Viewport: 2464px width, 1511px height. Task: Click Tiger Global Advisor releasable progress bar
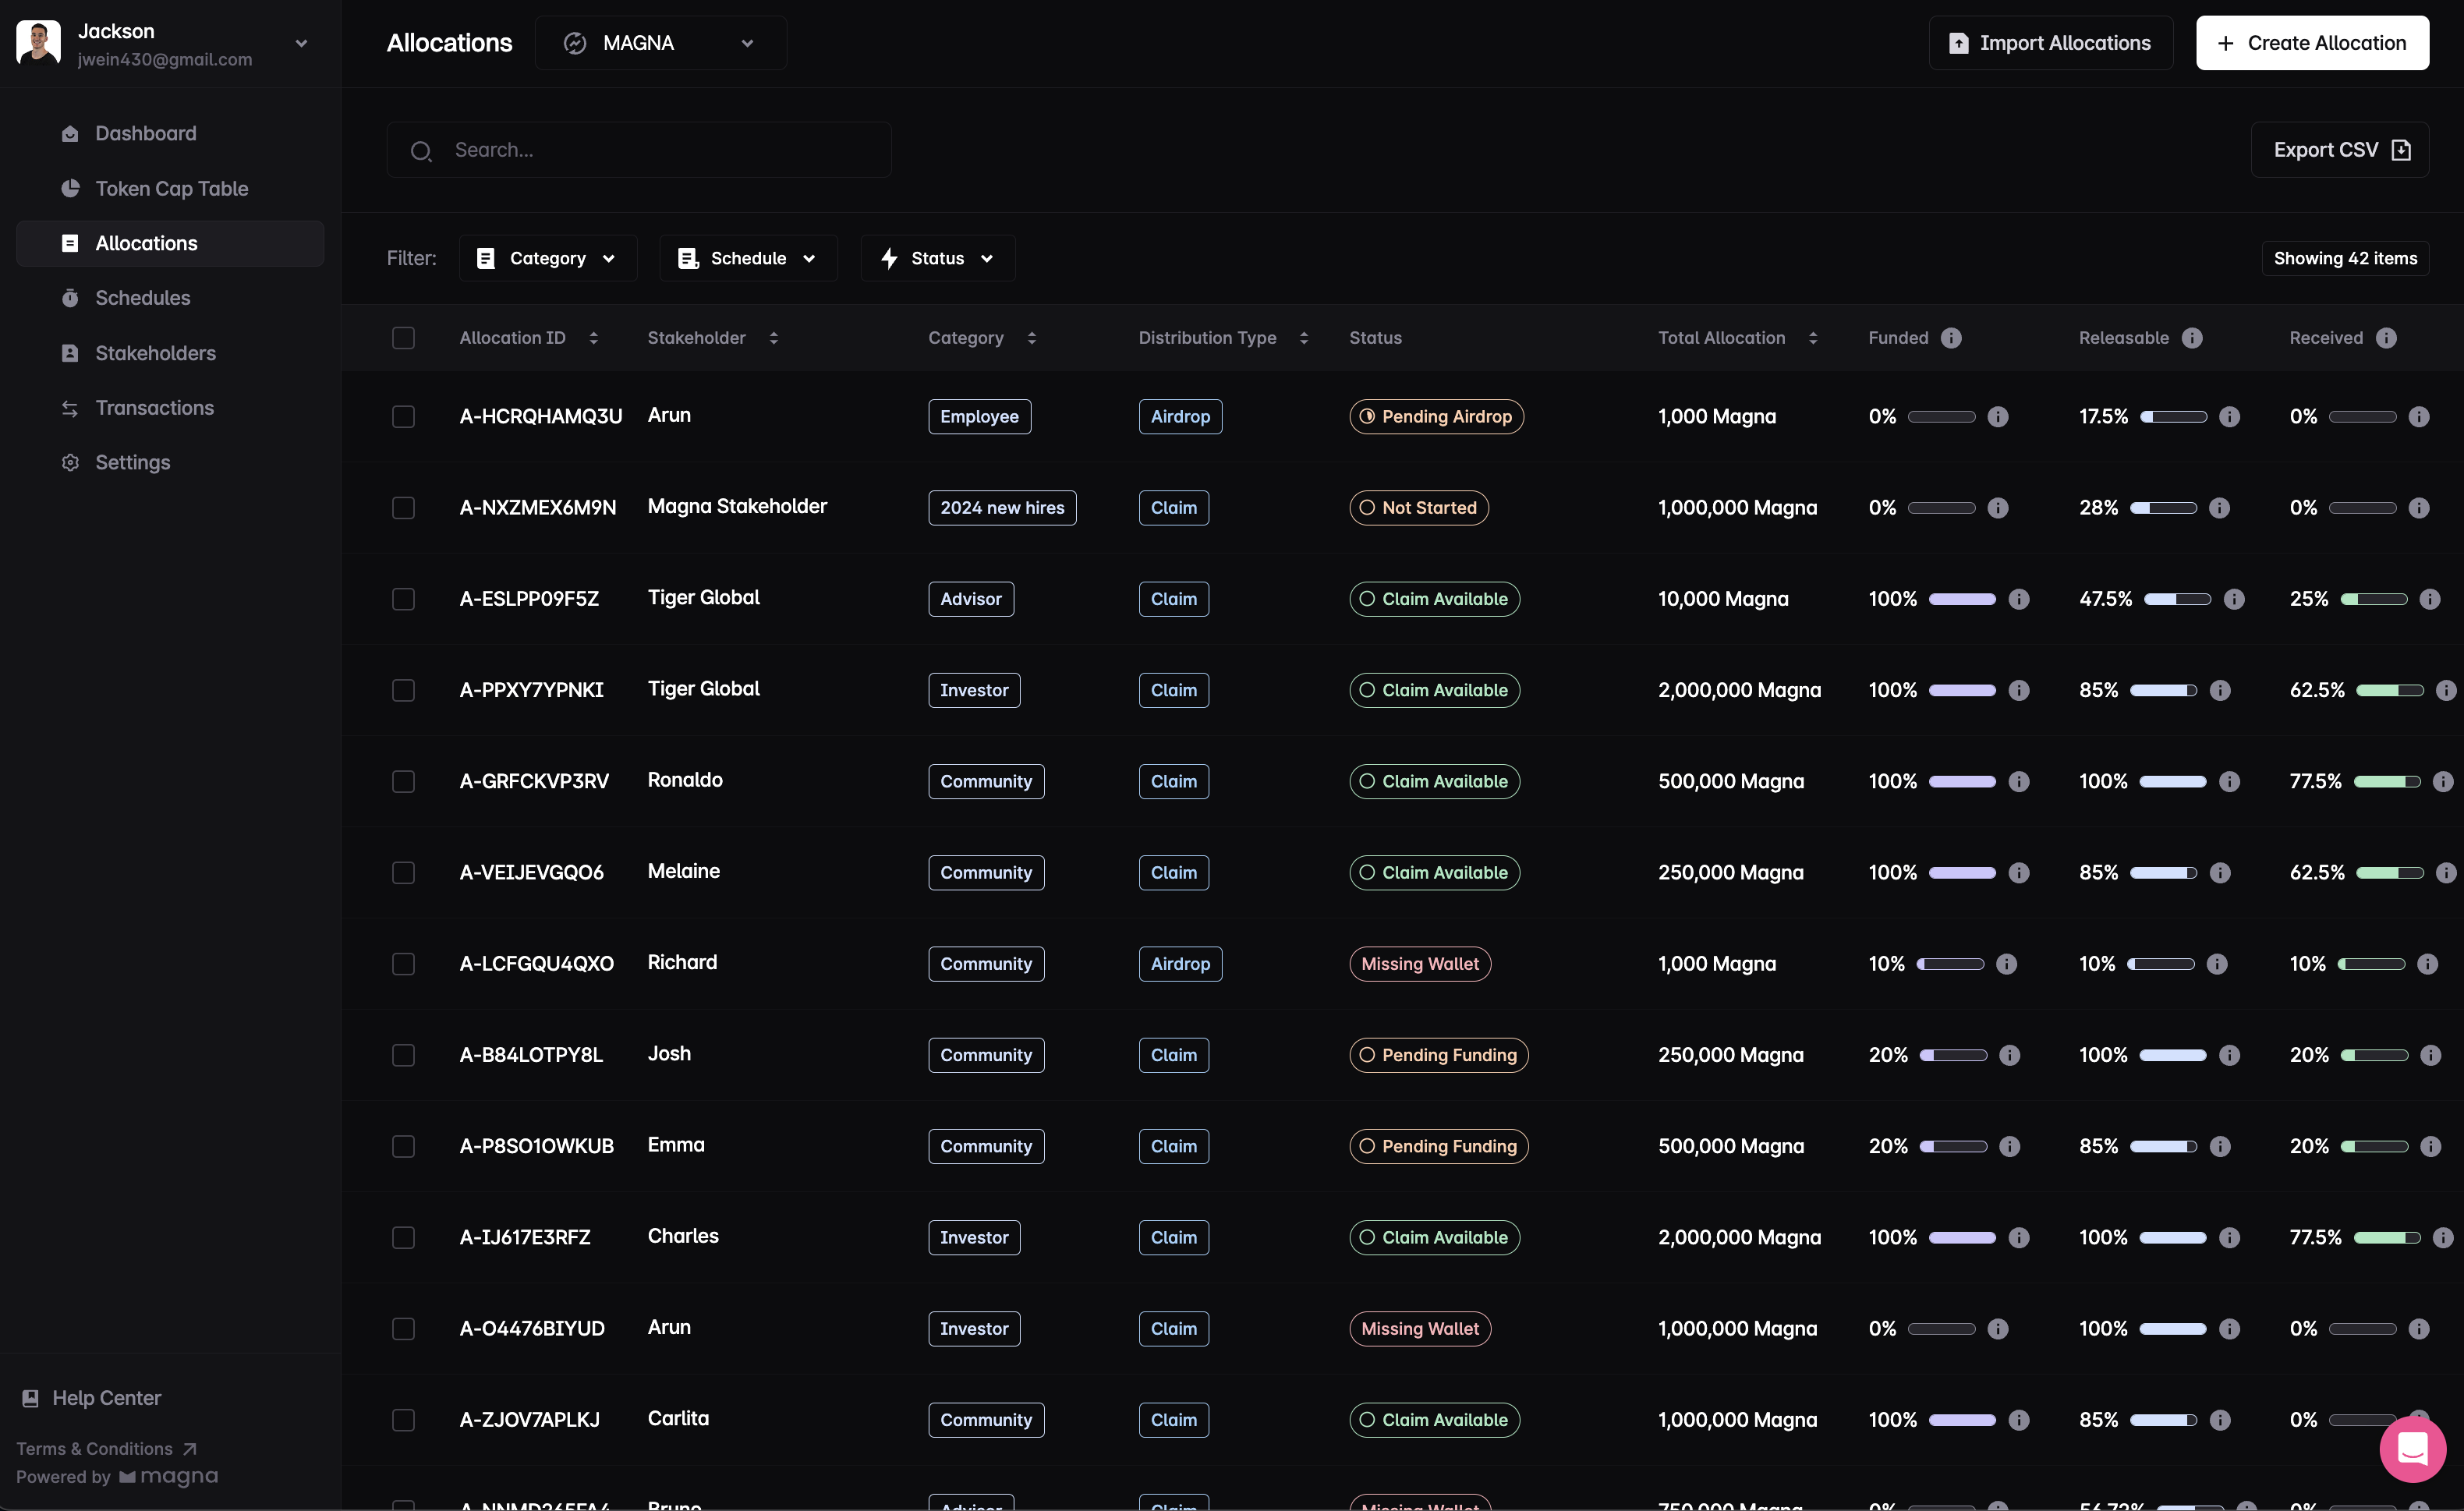[x=2177, y=599]
